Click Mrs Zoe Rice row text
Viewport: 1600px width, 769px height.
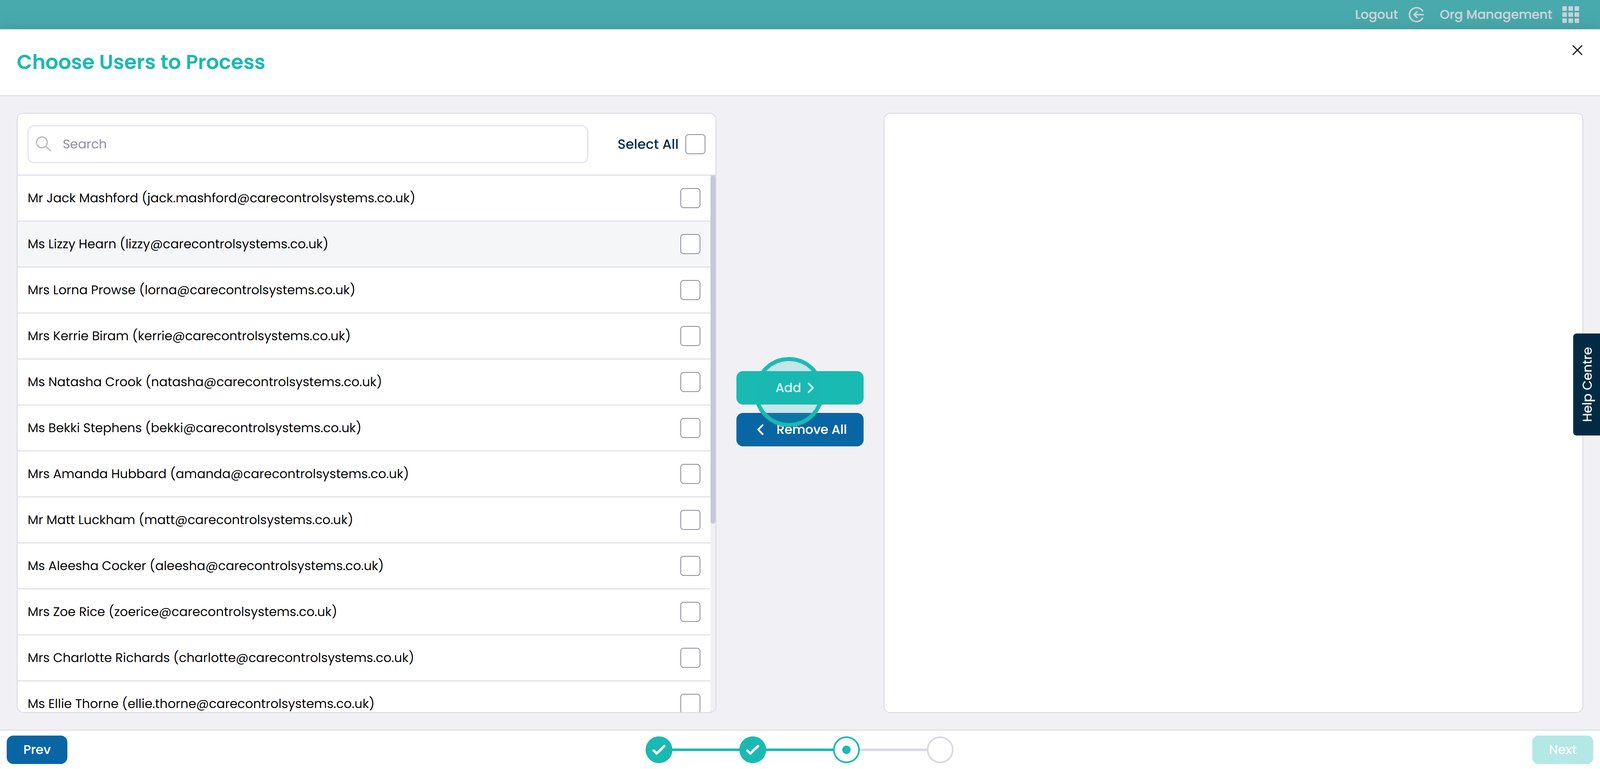(x=182, y=612)
